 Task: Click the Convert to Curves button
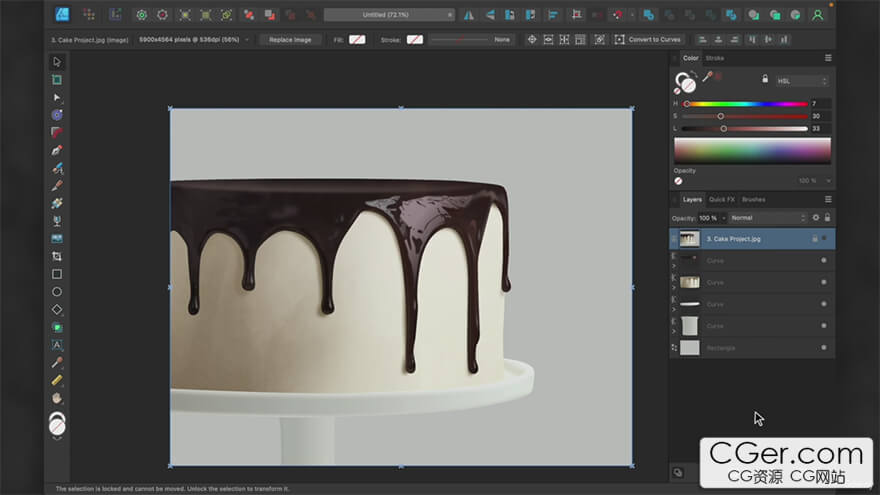648,39
